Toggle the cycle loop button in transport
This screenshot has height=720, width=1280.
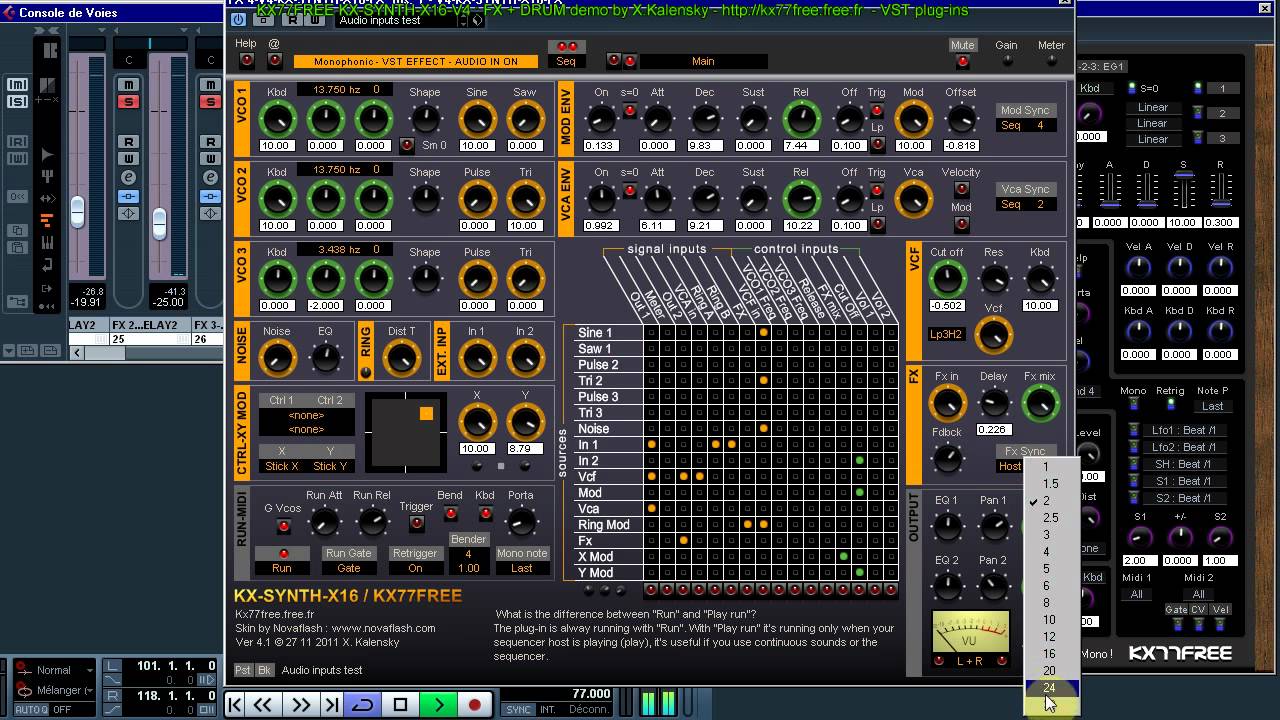(361, 705)
